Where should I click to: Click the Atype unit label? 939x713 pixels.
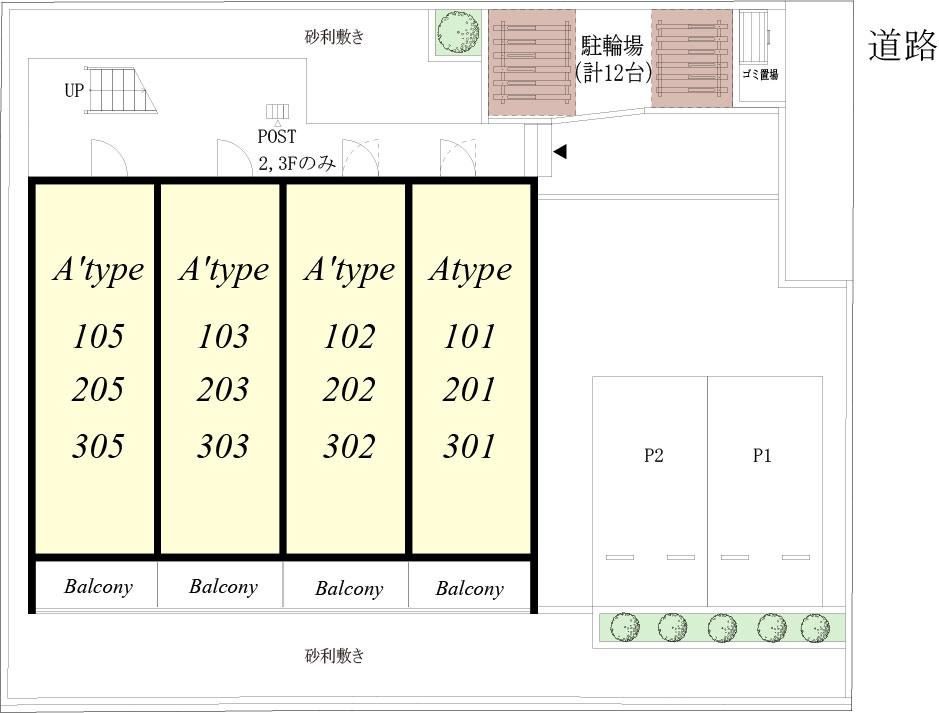pos(470,270)
